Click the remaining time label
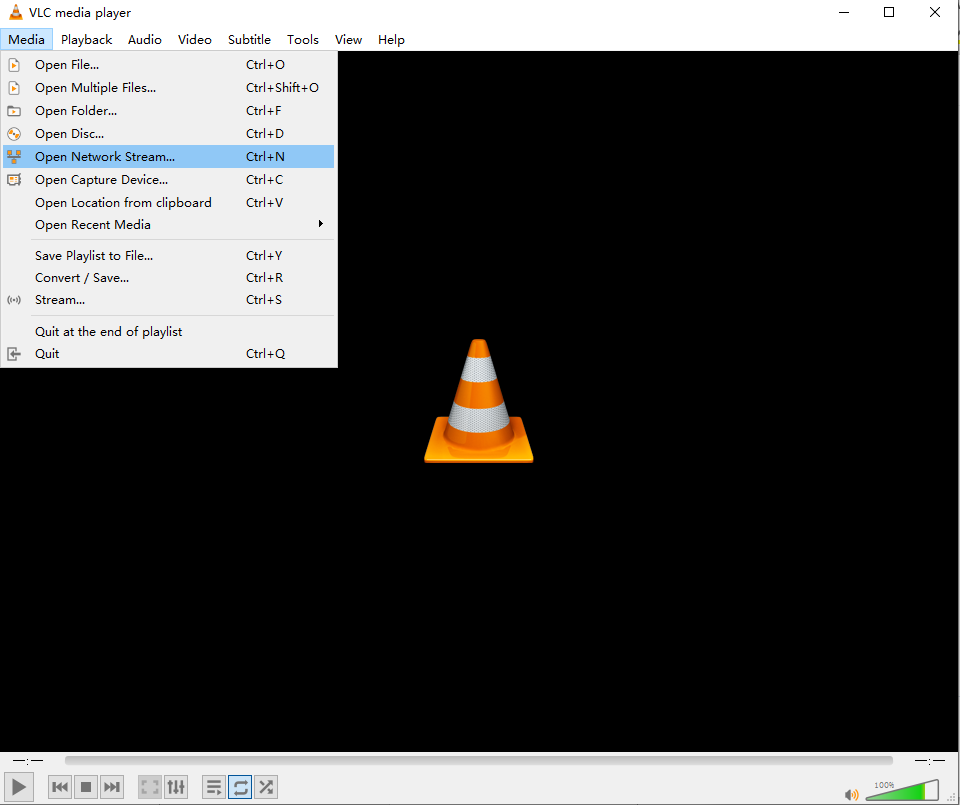 pyautogui.click(x=930, y=761)
